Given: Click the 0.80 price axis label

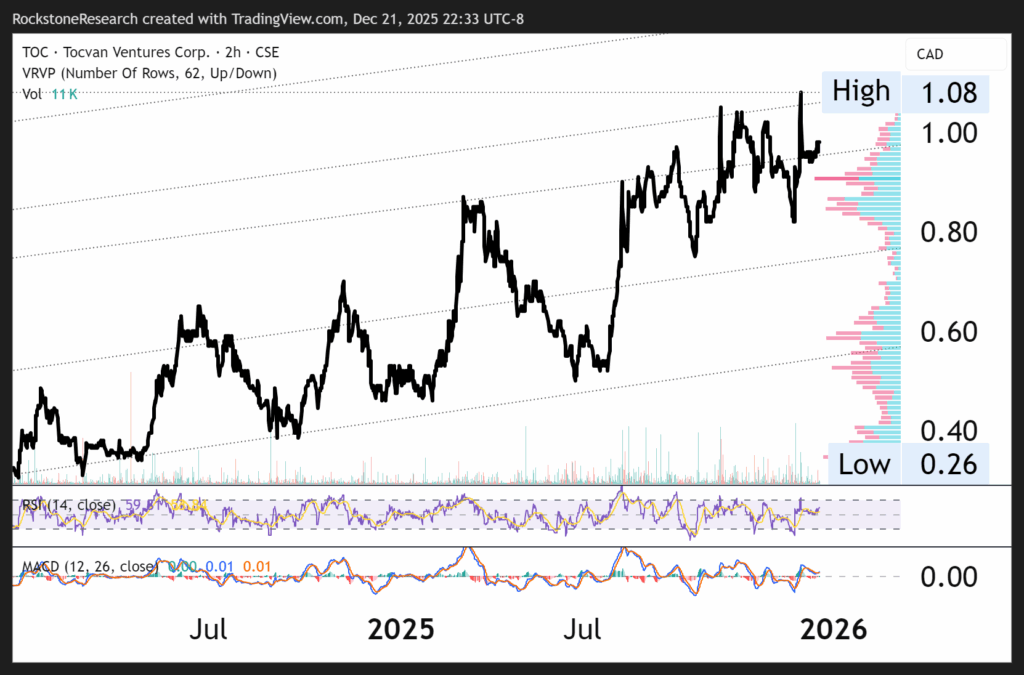Looking at the screenshot, I should click(945, 232).
